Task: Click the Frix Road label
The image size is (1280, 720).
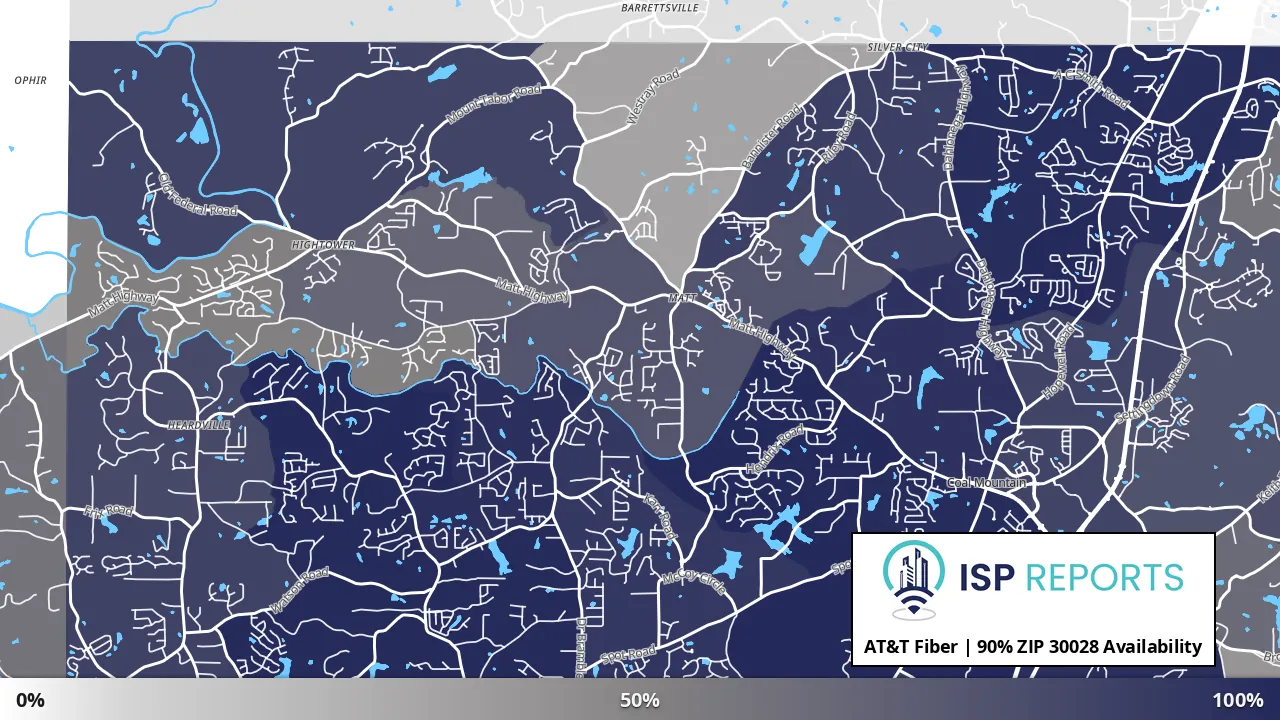Action: (x=108, y=511)
